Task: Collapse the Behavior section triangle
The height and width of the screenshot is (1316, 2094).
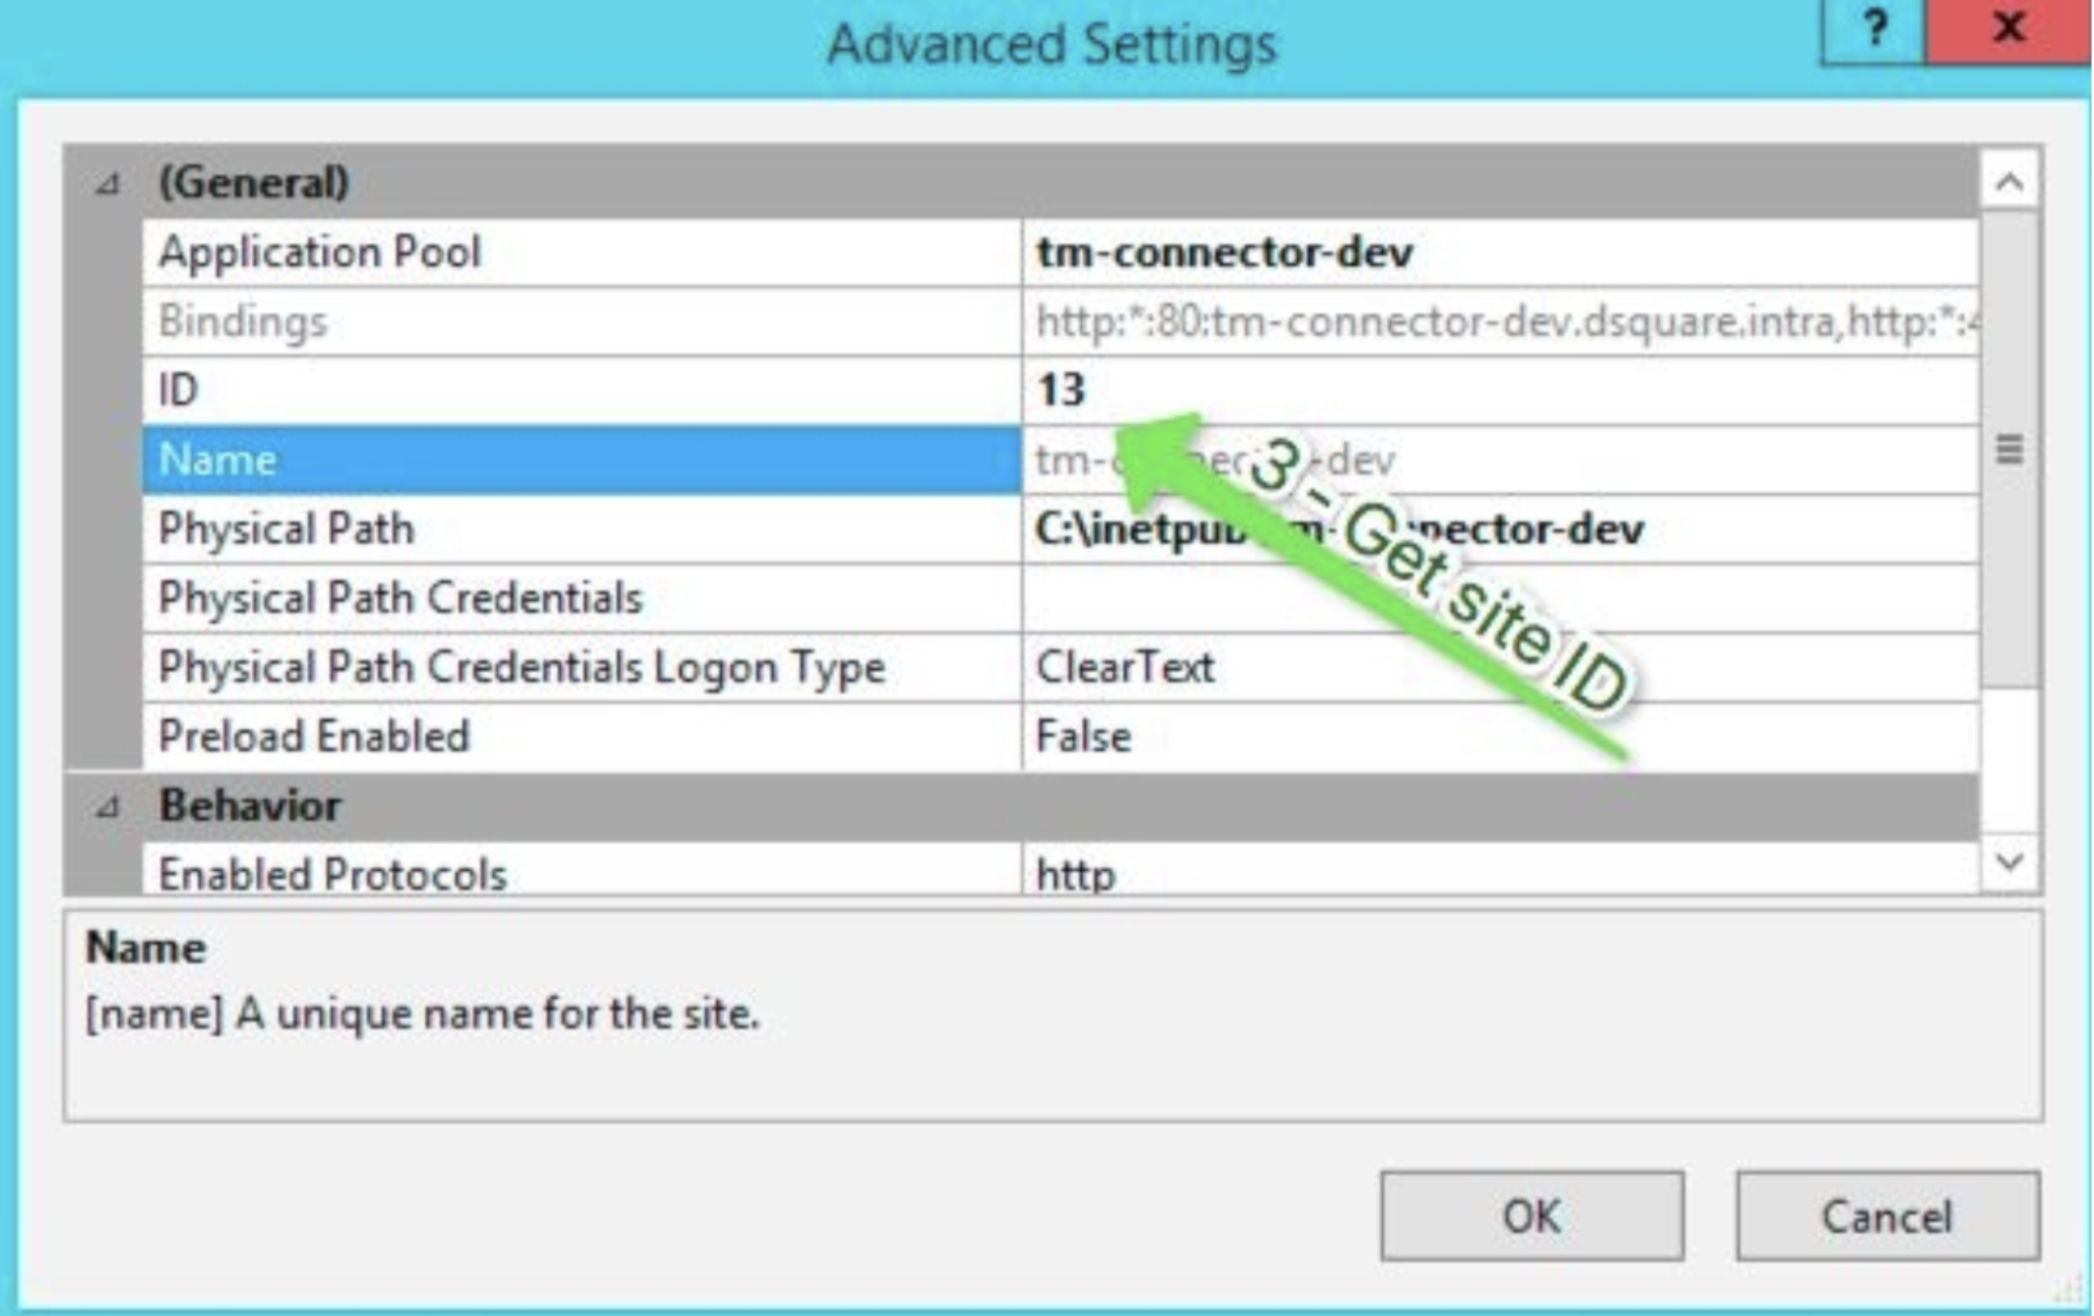Action: tap(106, 807)
